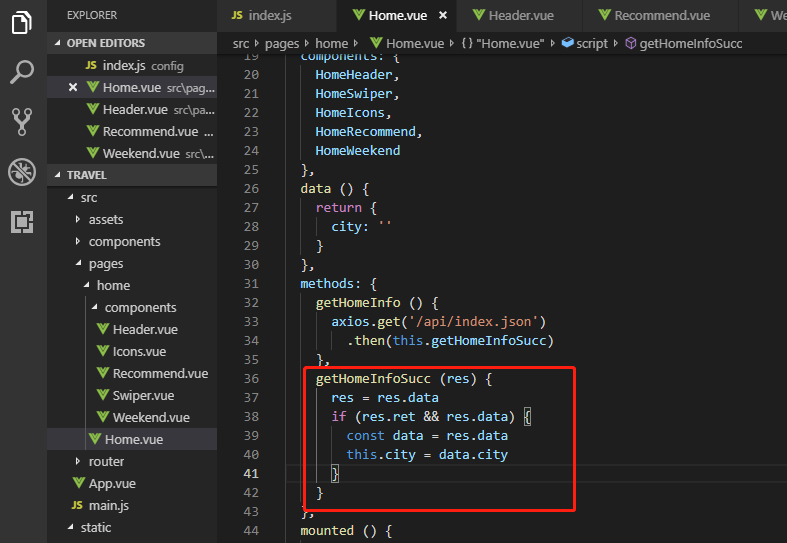
Task: Click 'this.city = data.city' line
Action: pyautogui.click(x=427, y=455)
